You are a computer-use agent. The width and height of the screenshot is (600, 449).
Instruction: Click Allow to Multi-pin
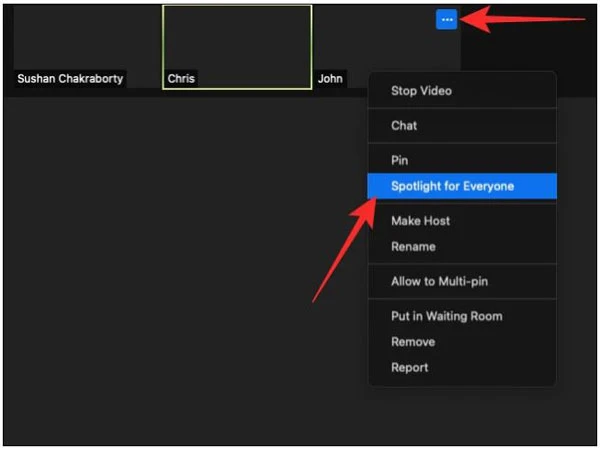(x=462, y=281)
